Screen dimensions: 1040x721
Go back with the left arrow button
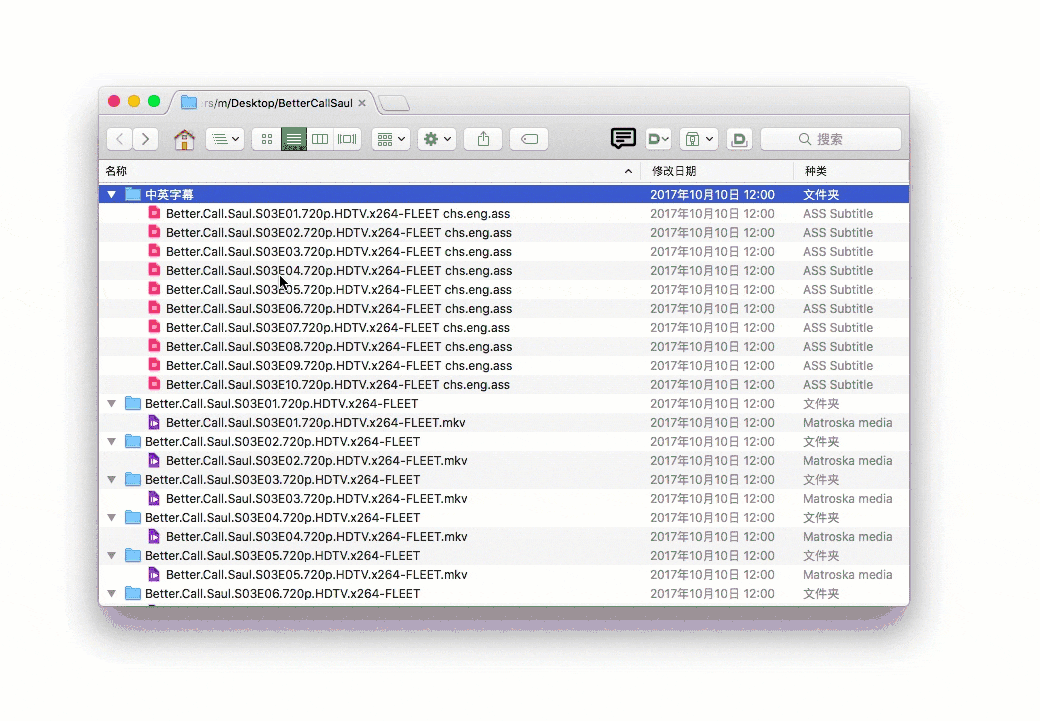coord(119,139)
